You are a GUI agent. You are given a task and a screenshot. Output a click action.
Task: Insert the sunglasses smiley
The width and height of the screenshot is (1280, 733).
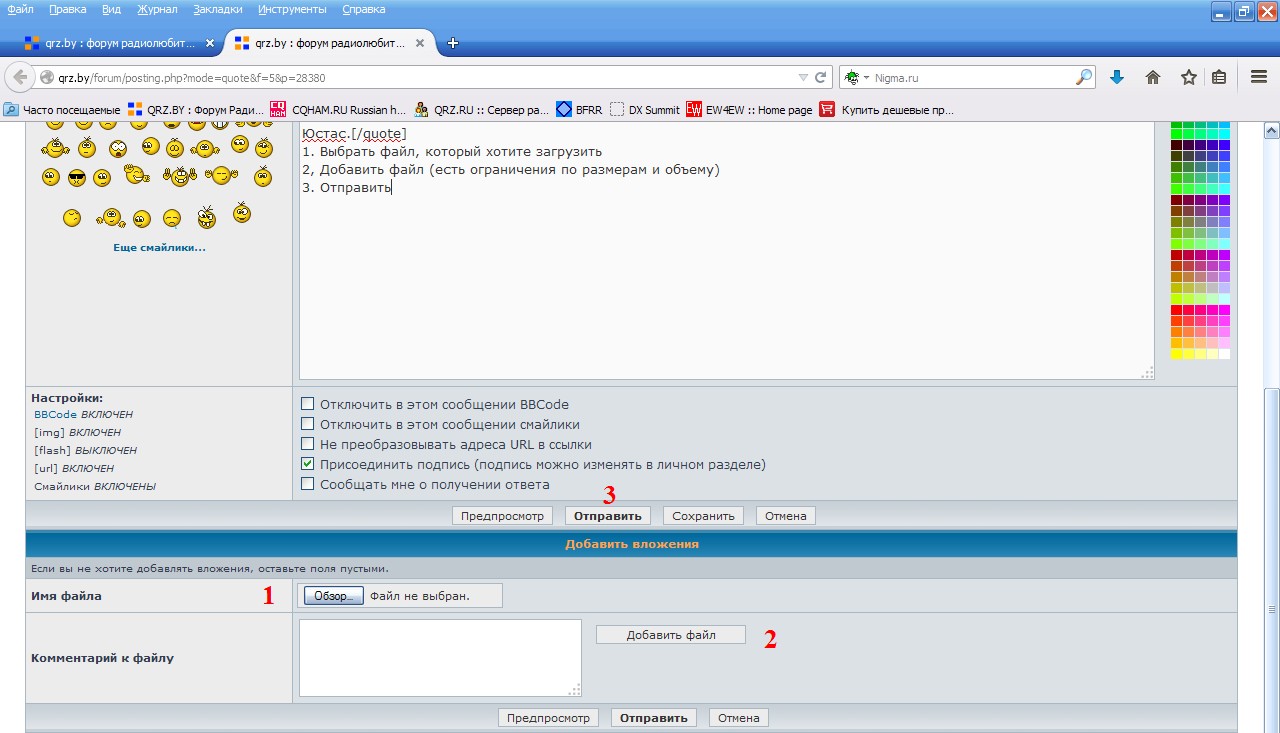point(77,178)
